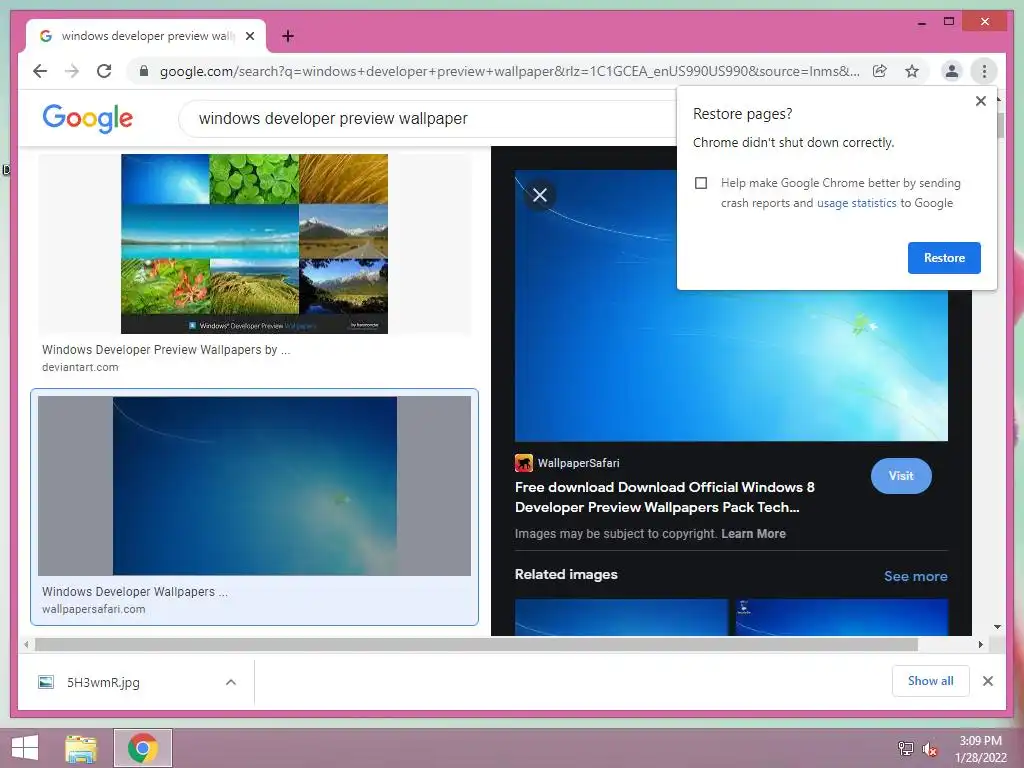See more related images

point(915,576)
